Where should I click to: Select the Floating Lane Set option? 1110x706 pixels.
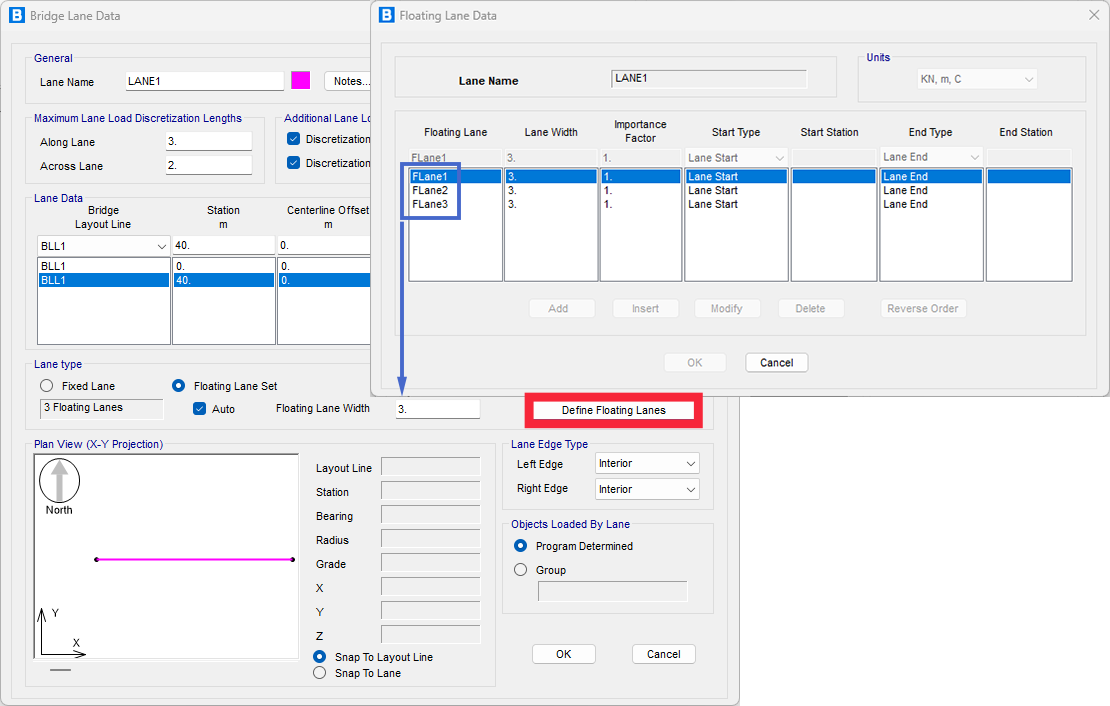pos(179,386)
